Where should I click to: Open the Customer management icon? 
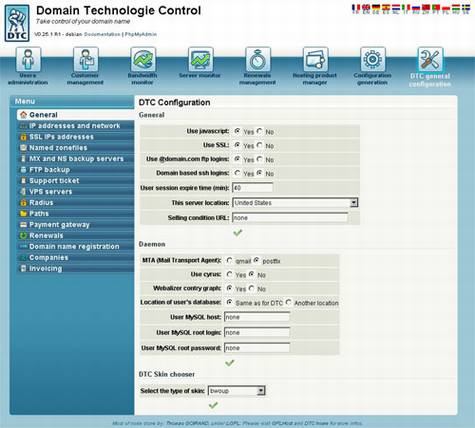tap(86, 59)
